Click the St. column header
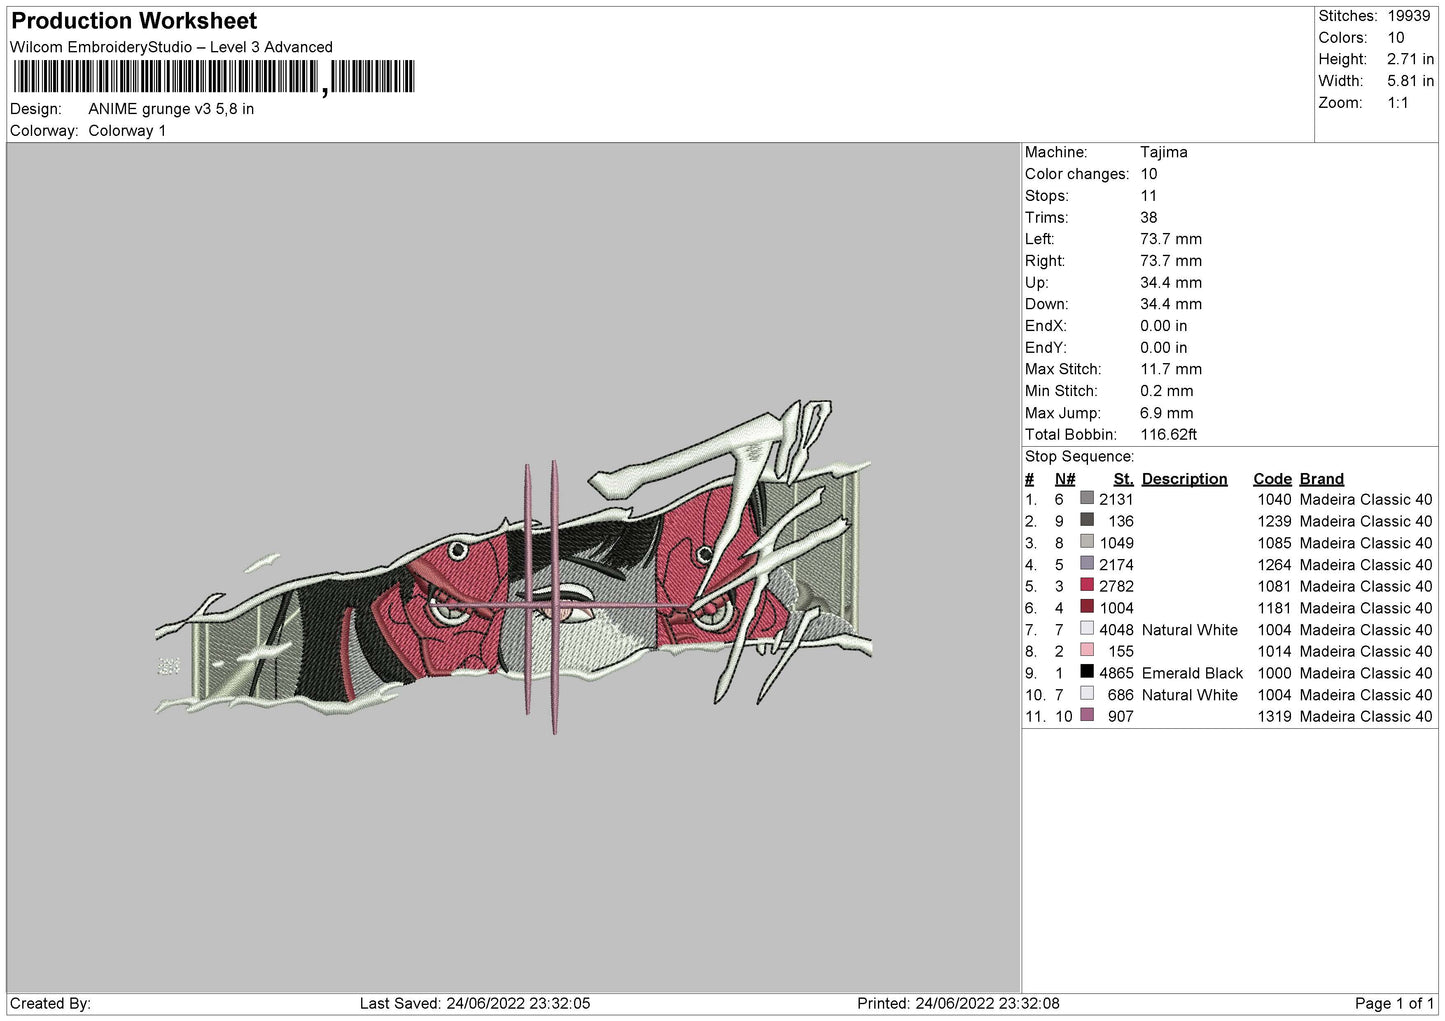This screenshot has height=1021, width=1445. coord(1123,479)
